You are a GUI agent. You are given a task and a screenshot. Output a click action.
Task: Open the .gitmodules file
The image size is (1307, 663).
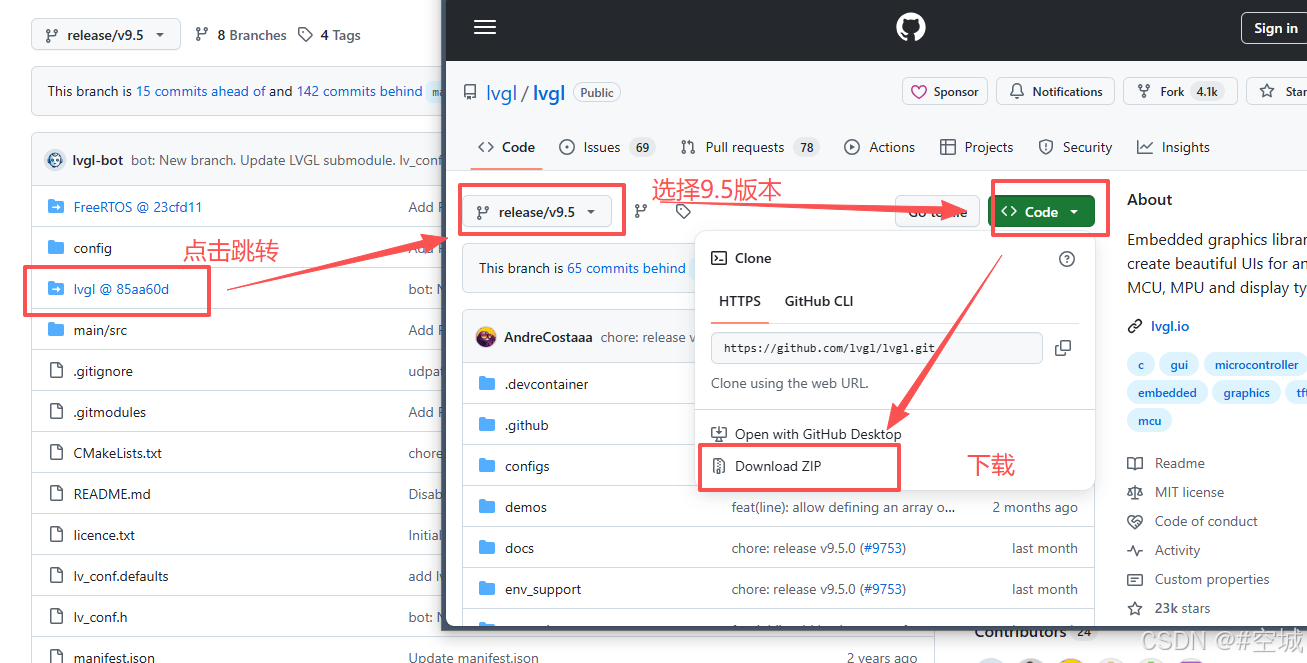pos(110,412)
